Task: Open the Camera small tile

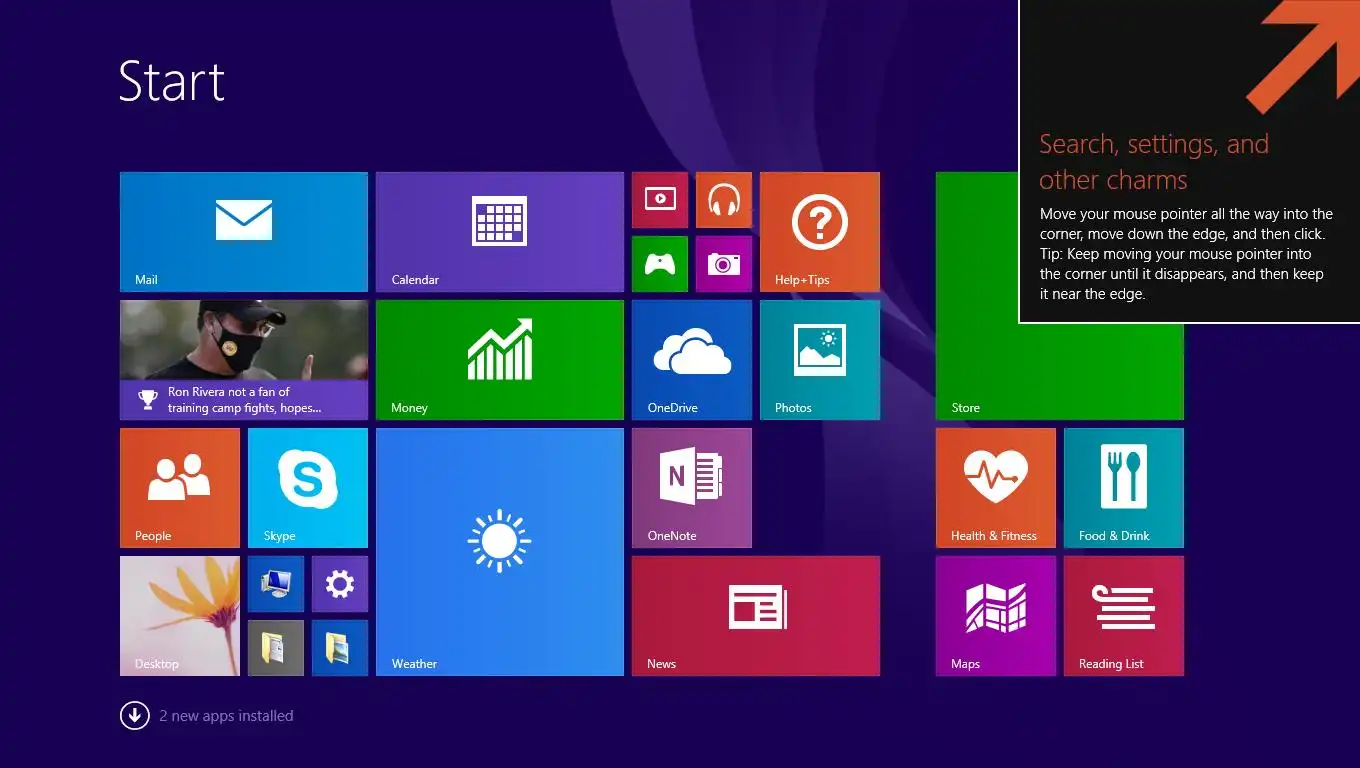Action: 724,264
